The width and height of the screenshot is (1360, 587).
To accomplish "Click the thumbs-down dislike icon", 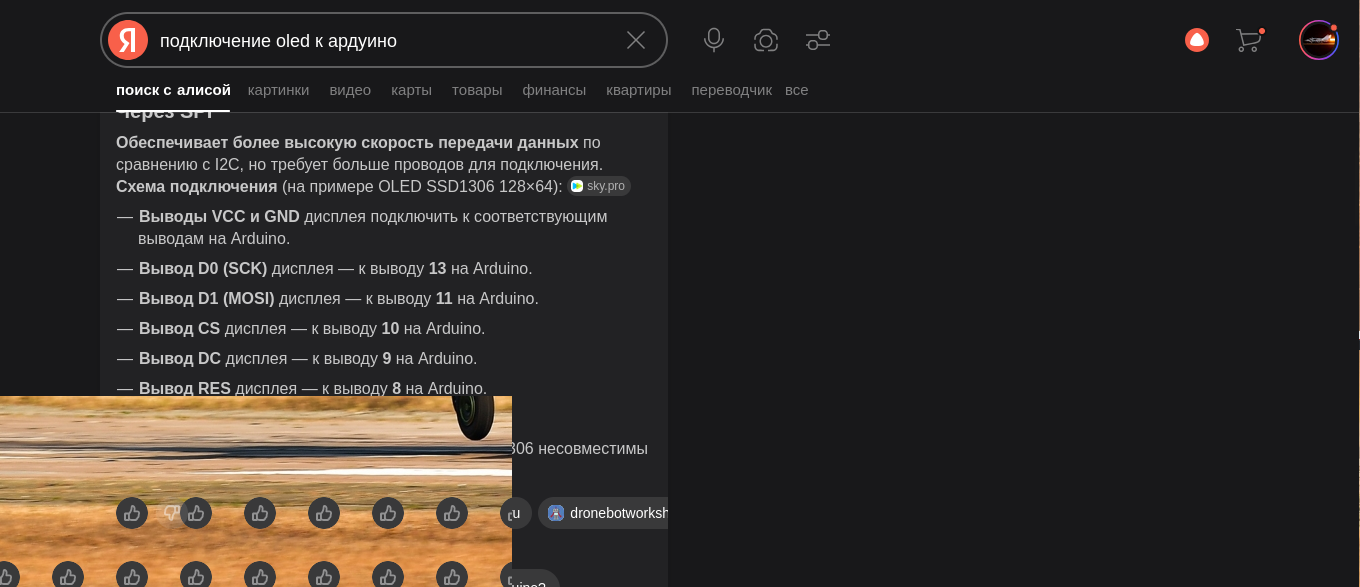I will pyautogui.click(x=171, y=513).
